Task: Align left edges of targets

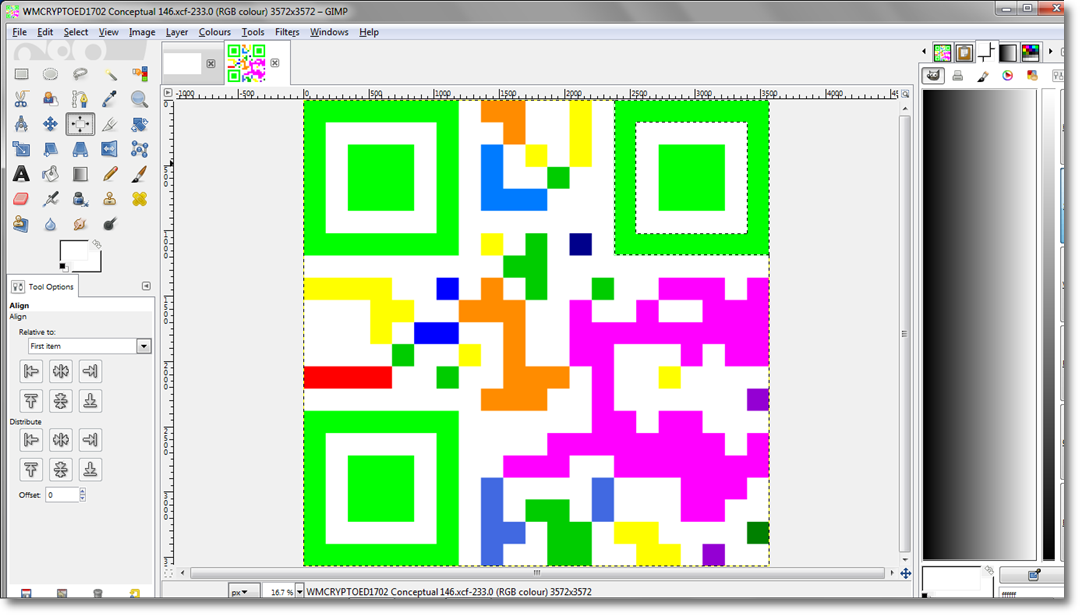Action: click(x=31, y=371)
